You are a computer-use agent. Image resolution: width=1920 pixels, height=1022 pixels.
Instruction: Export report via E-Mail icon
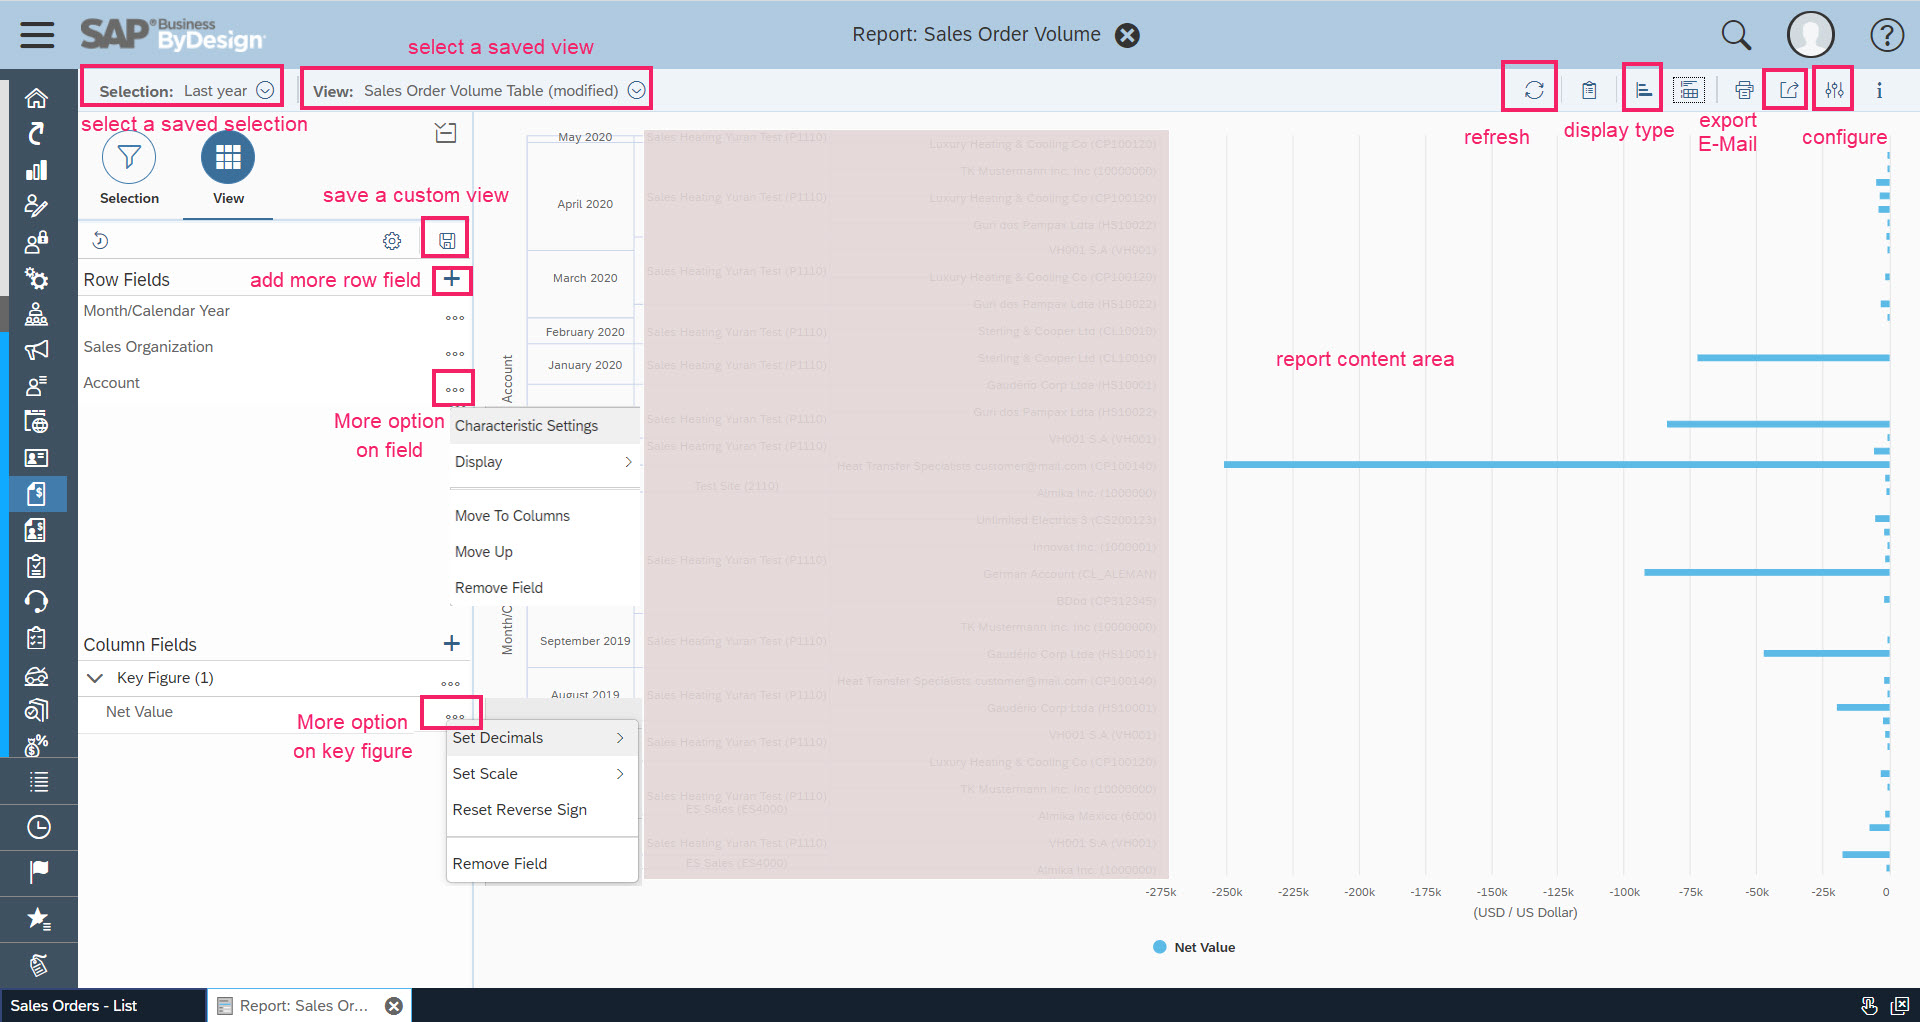point(1789,90)
